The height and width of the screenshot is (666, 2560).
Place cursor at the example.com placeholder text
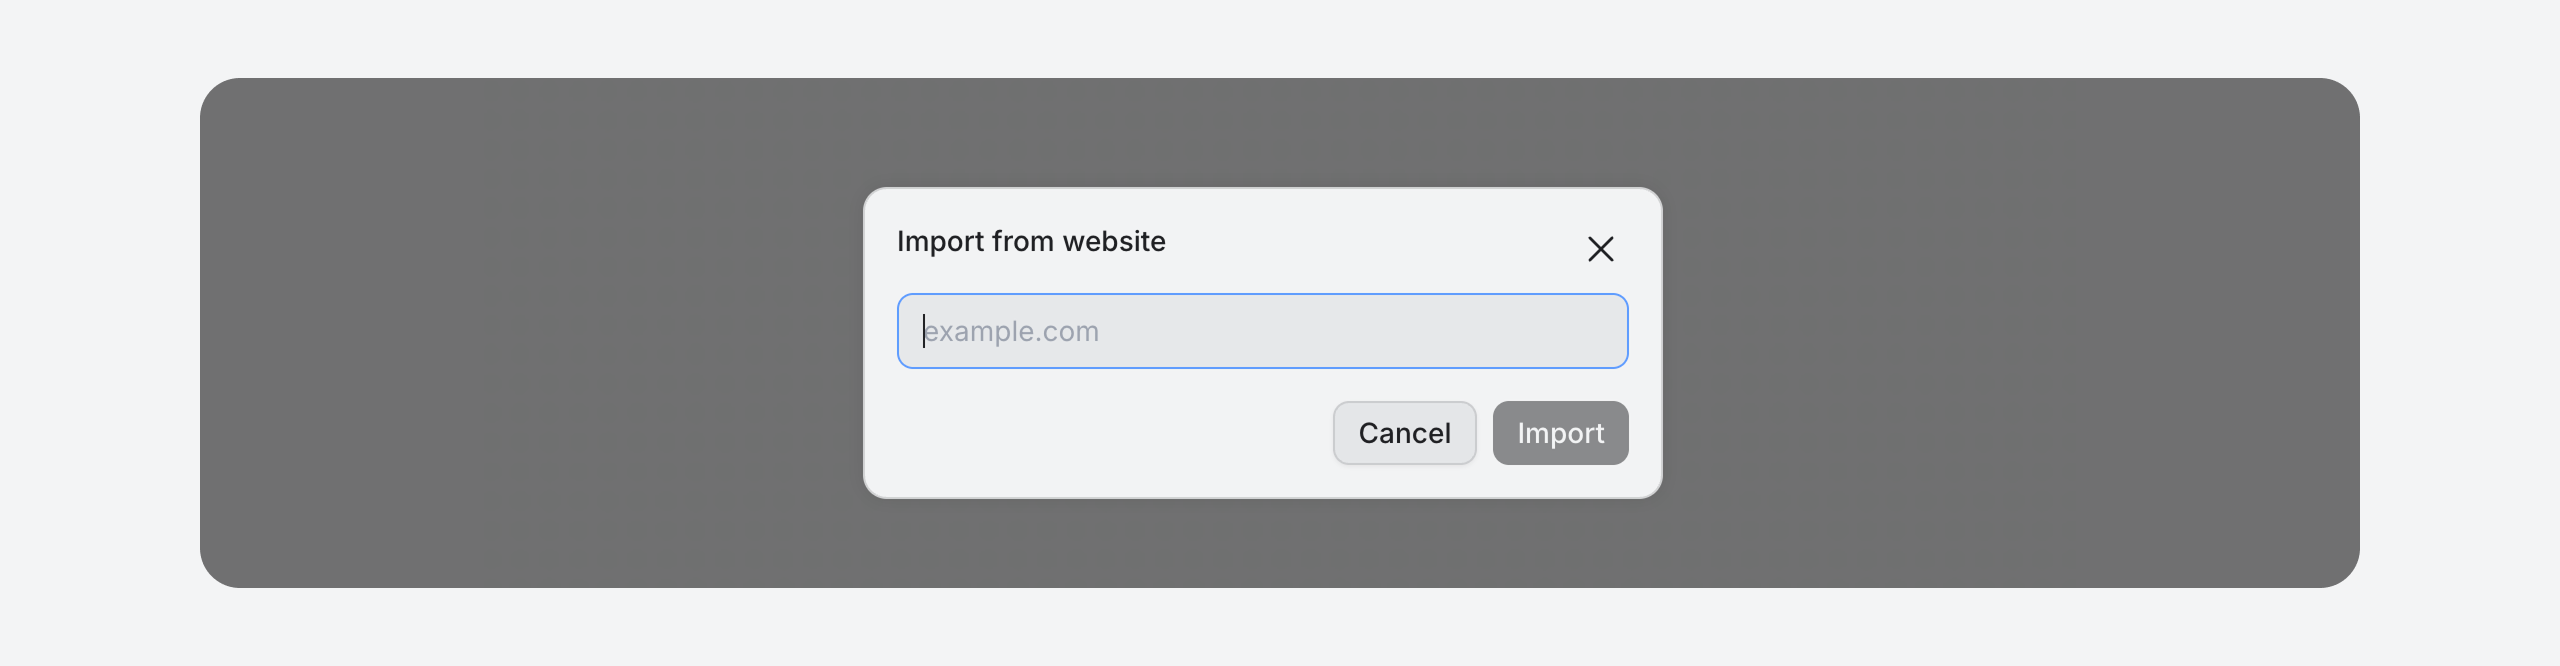tap(1012, 331)
